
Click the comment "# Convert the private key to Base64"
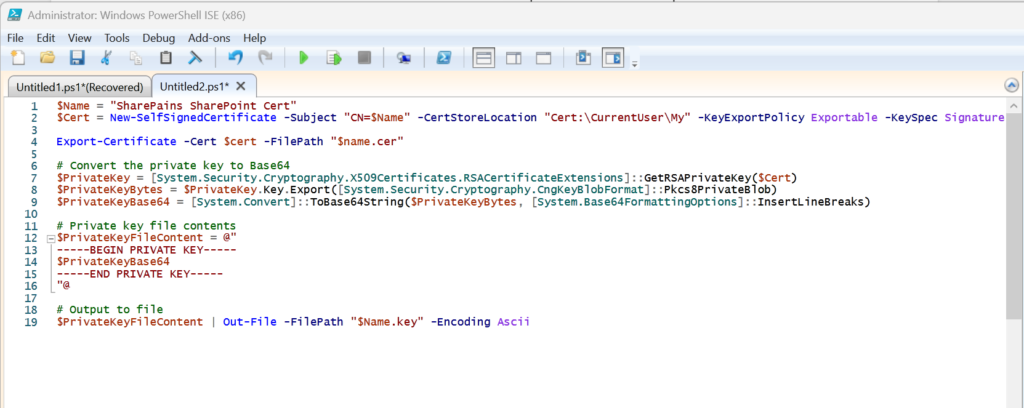coord(173,165)
